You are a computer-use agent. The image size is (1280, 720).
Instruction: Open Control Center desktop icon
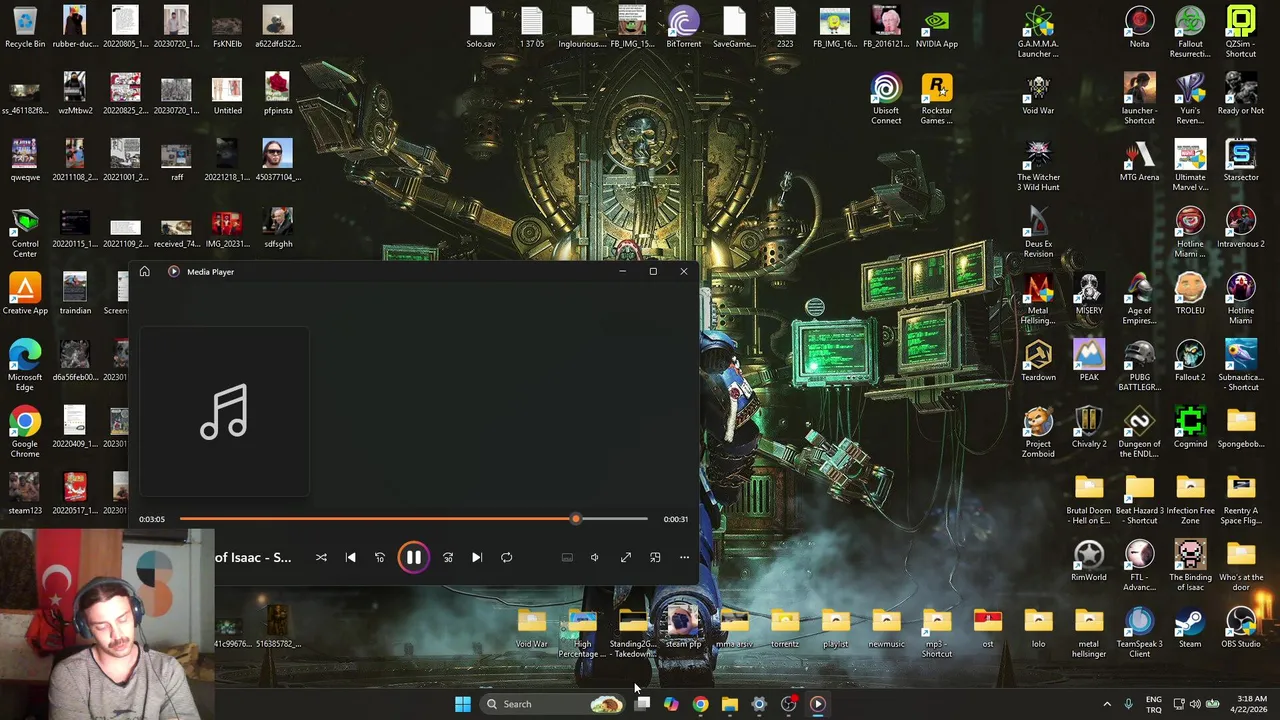point(25,233)
